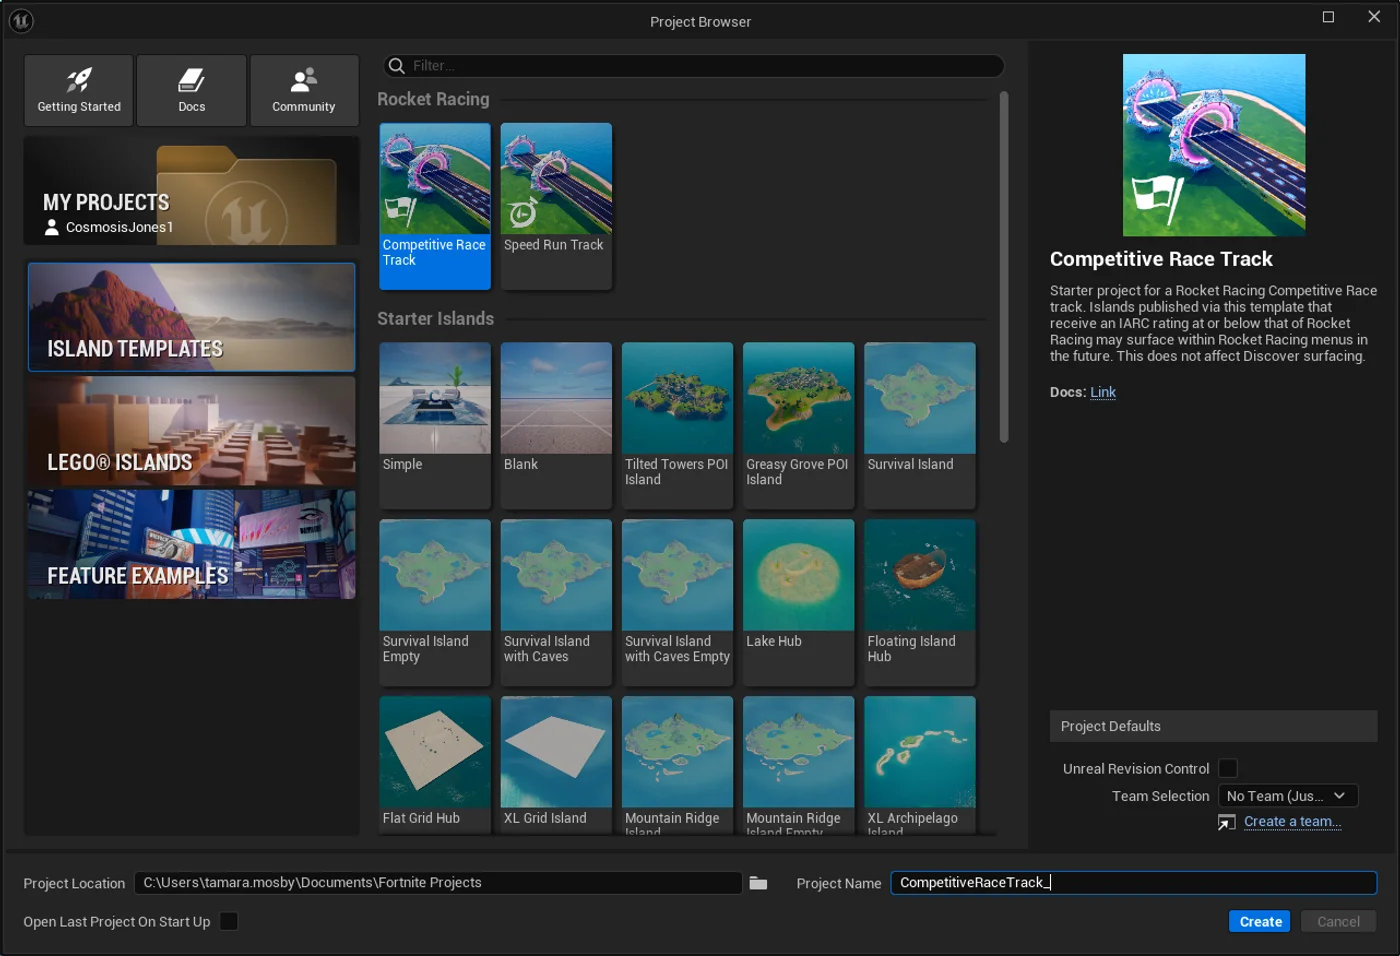
Task: Select the Speed Run Track template
Action: tap(556, 206)
